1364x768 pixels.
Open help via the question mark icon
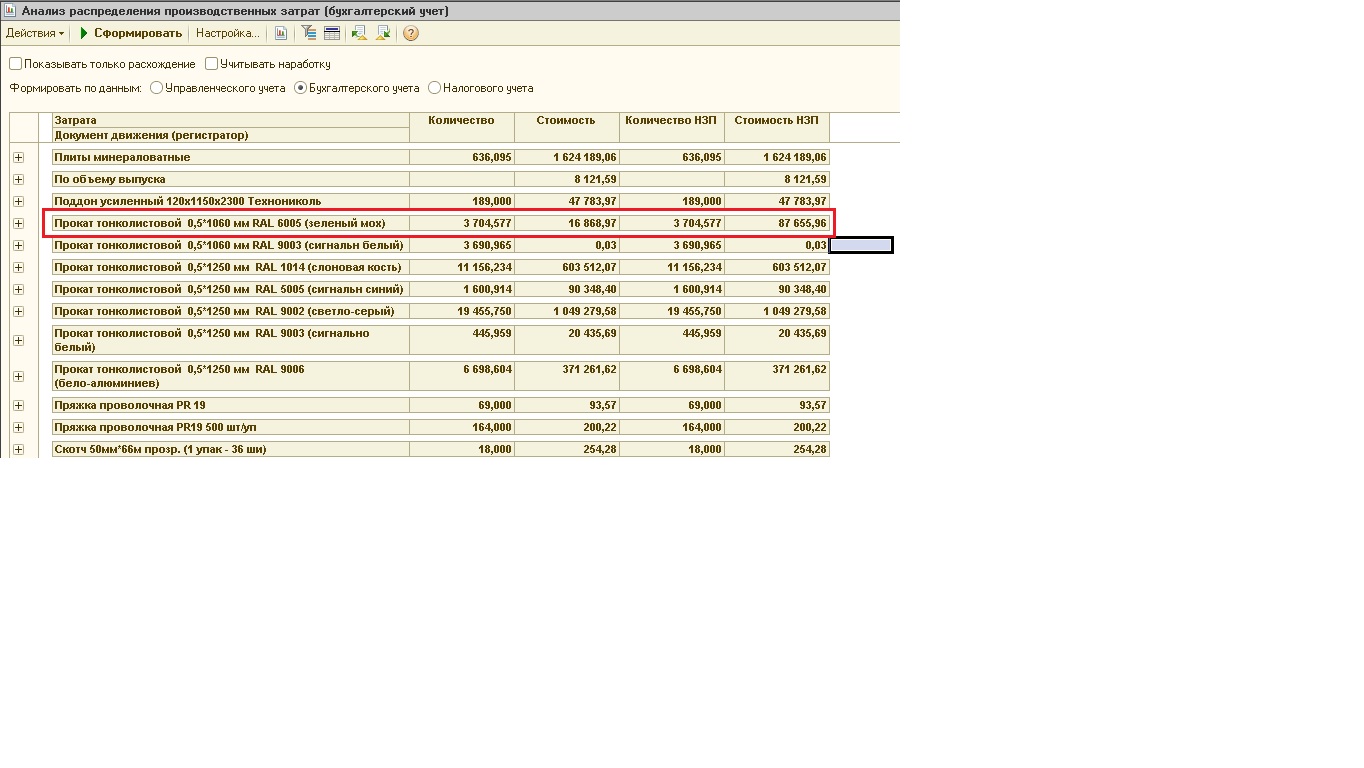411,33
